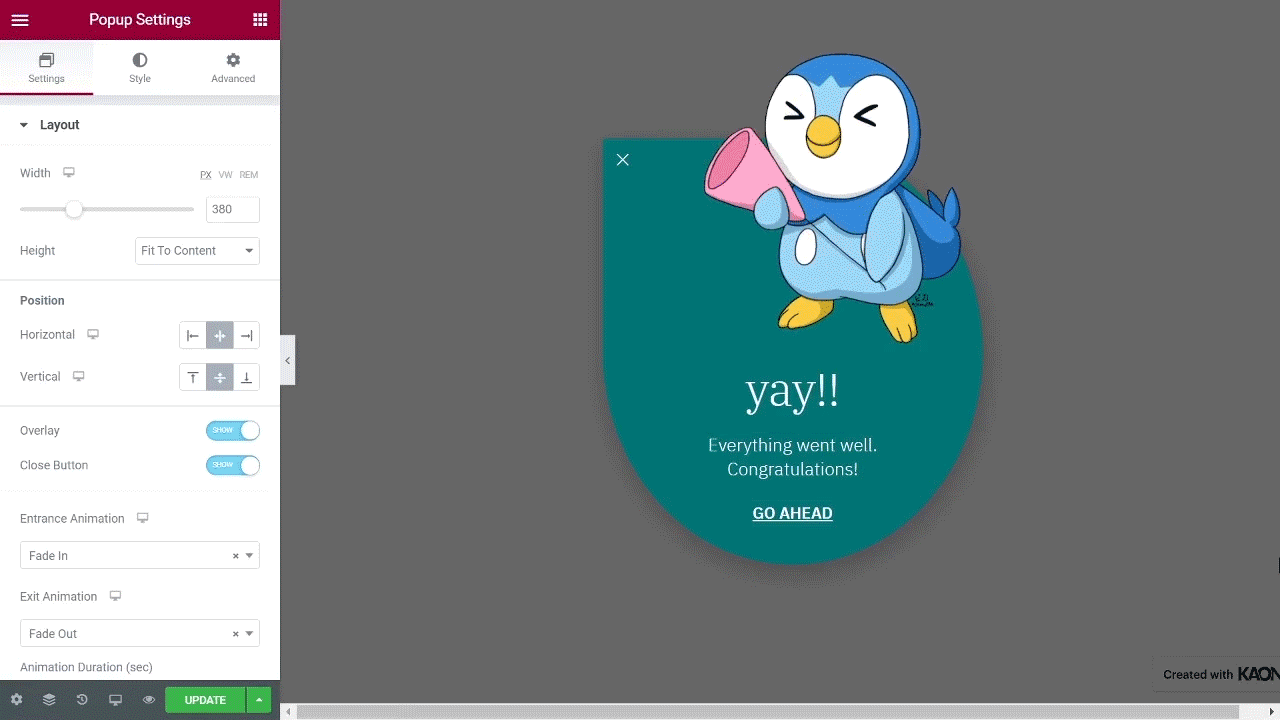
Task: Clear the Fade In entrance animation
Action: point(236,556)
